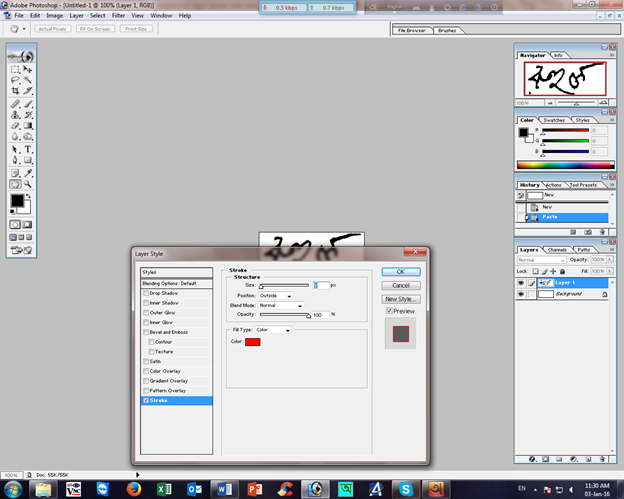Switch to the Channels tab

(558, 249)
